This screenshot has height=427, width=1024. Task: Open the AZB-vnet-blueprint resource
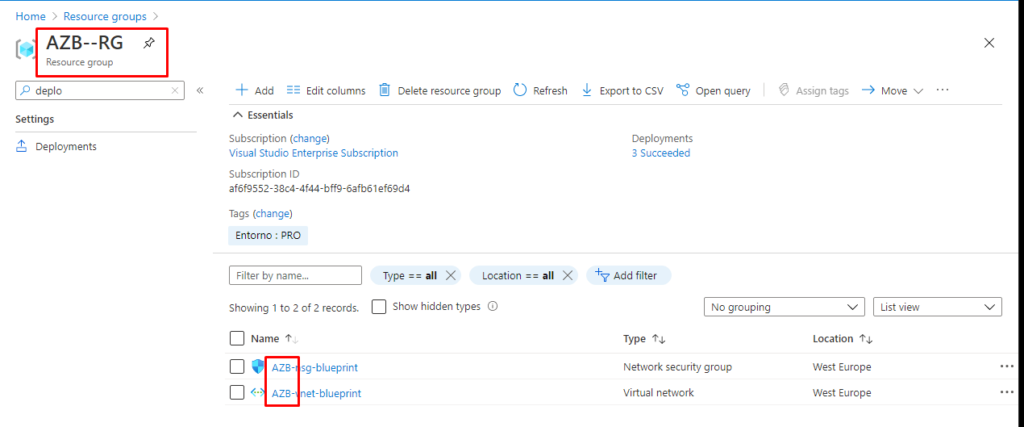click(316, 393)
